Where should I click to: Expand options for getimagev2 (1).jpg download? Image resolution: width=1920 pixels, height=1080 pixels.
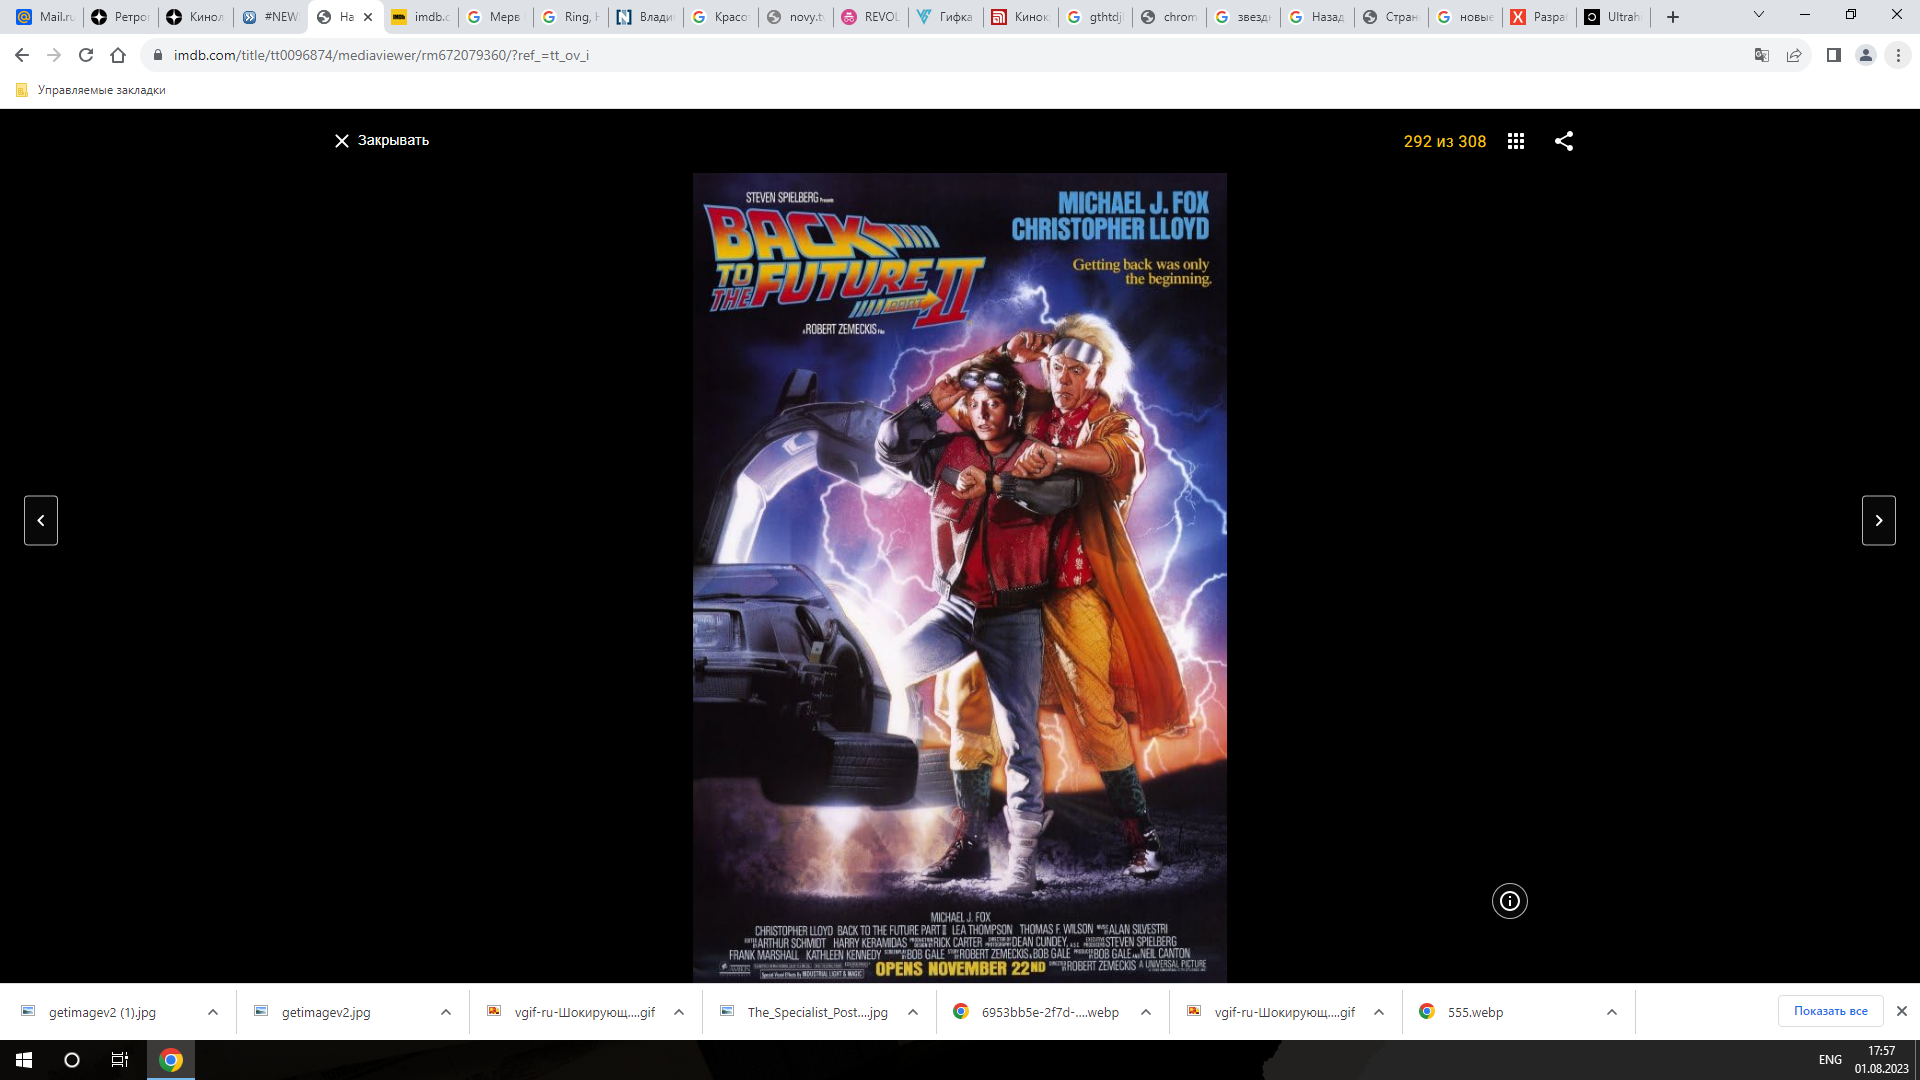[x=213, y=1012]
